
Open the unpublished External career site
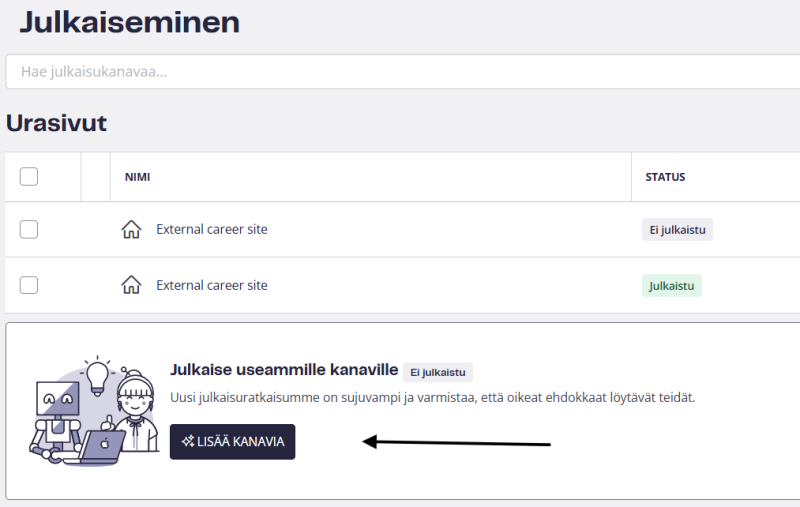[x=212, y=229]
